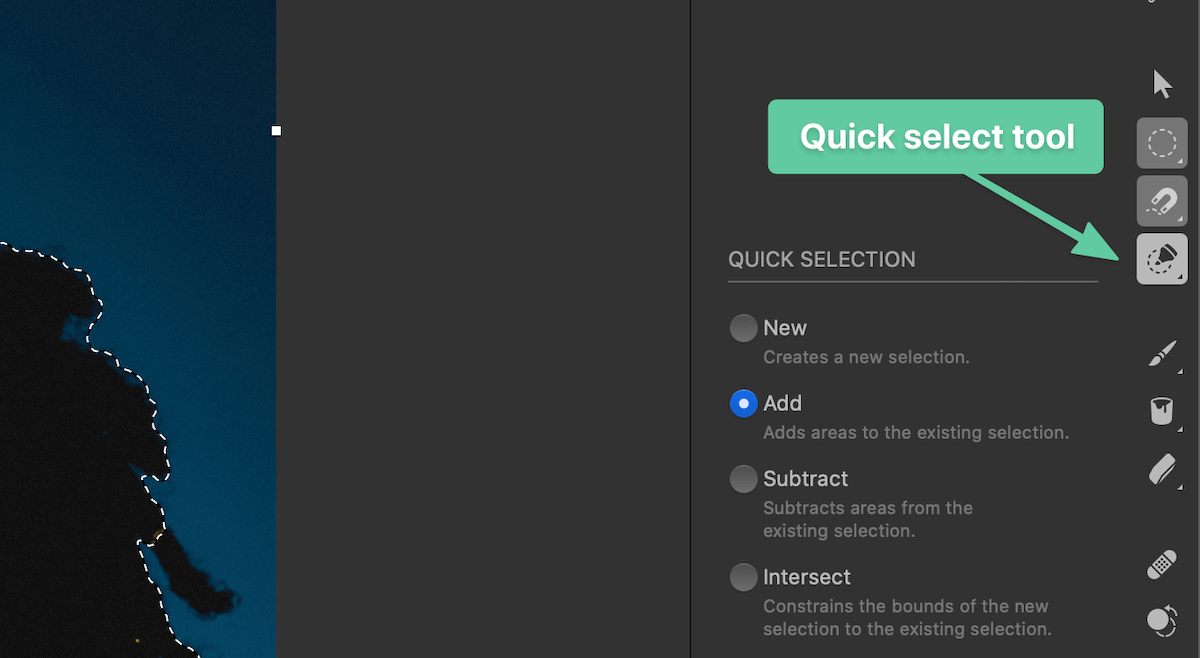Click the Quick select tool callout label
The image size is (1200, 658).
point(935,136)
